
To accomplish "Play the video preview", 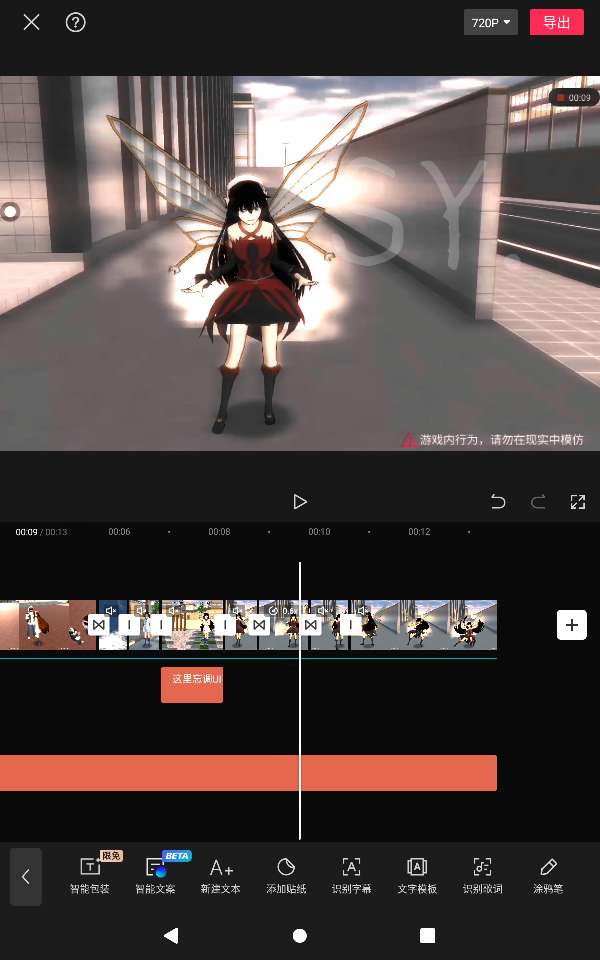I will point(299,502).
